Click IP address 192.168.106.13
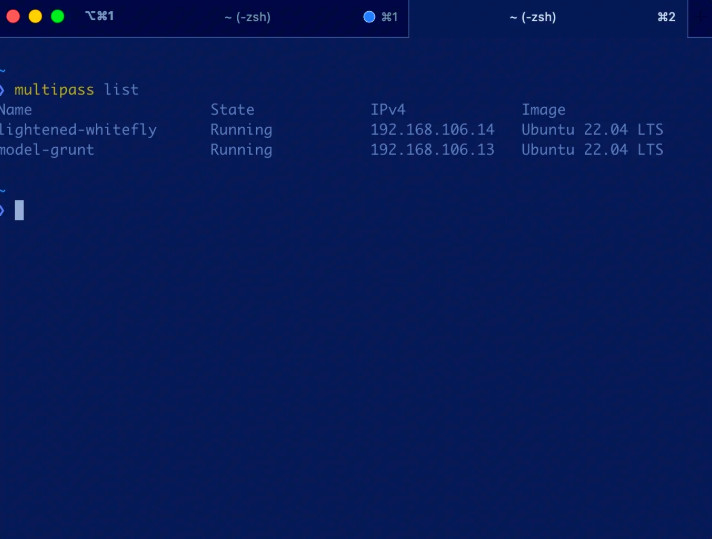Image resolution: width=712 pixels, height=539 pixels. coord(432,150)
